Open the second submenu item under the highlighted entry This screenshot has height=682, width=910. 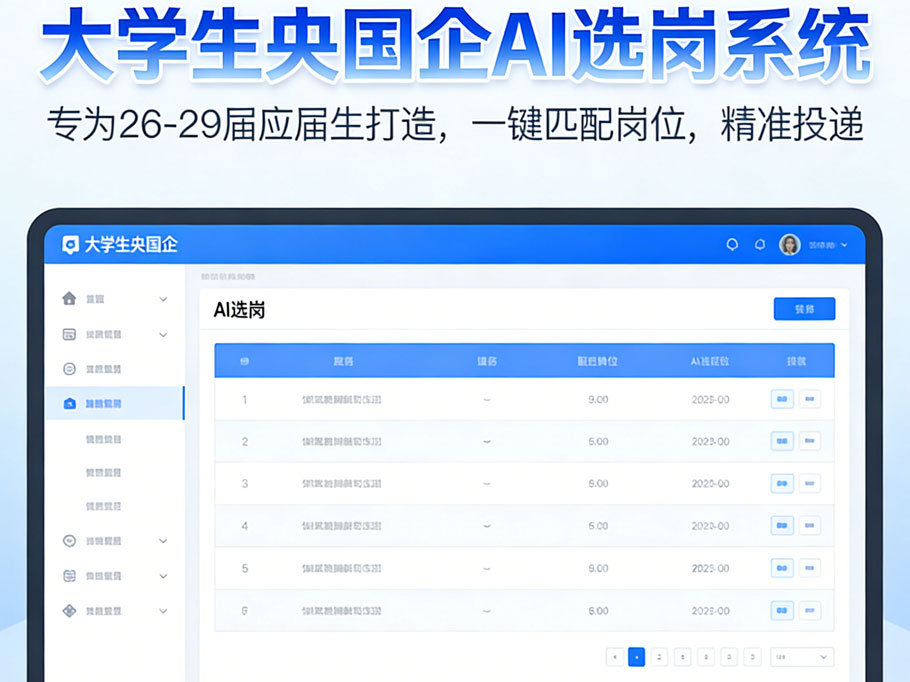pos(103,472)
